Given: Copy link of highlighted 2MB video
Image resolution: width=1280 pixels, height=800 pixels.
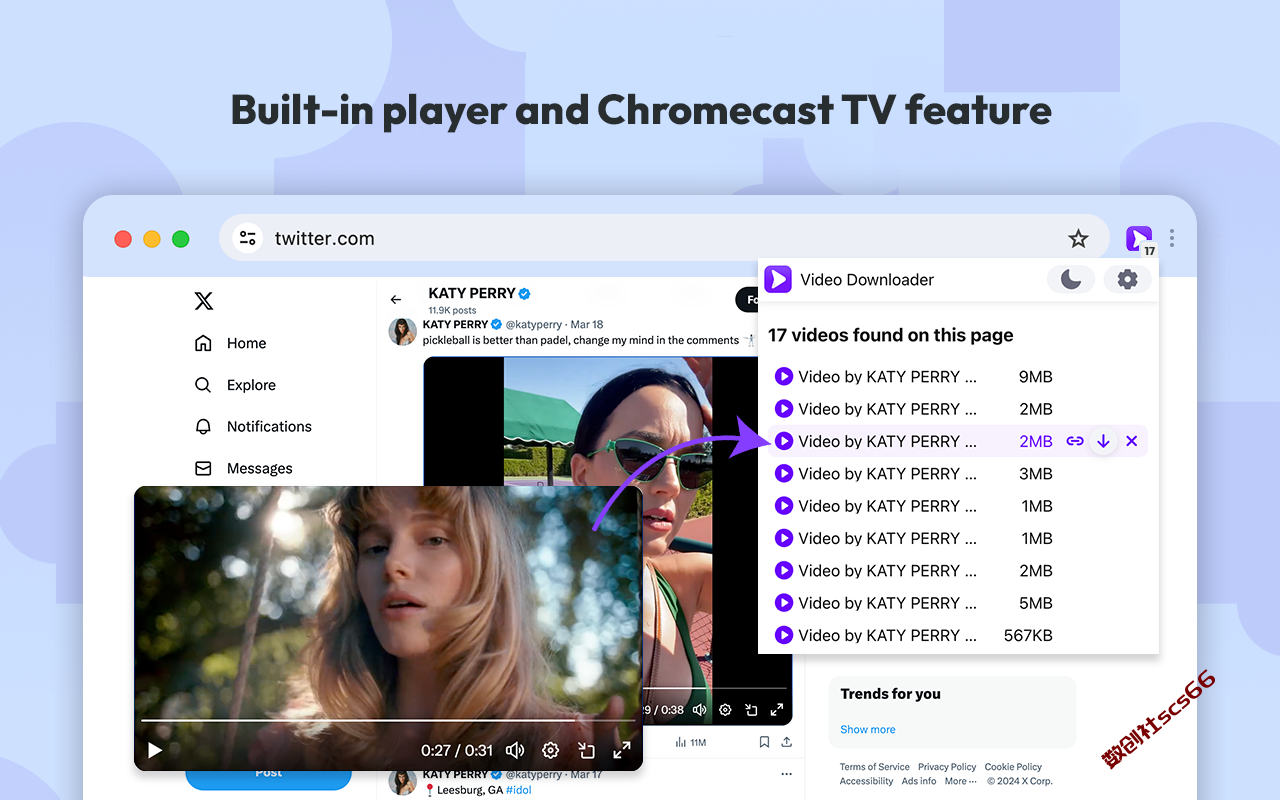Looking at the screenshot, I should [x=1075, y=441].
